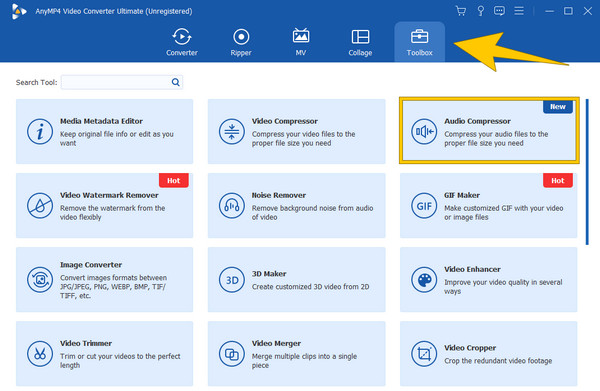This screenshot has width=600, height=391.
Task: Click the GIF Maker icon
Action: (x=424, y=206)
